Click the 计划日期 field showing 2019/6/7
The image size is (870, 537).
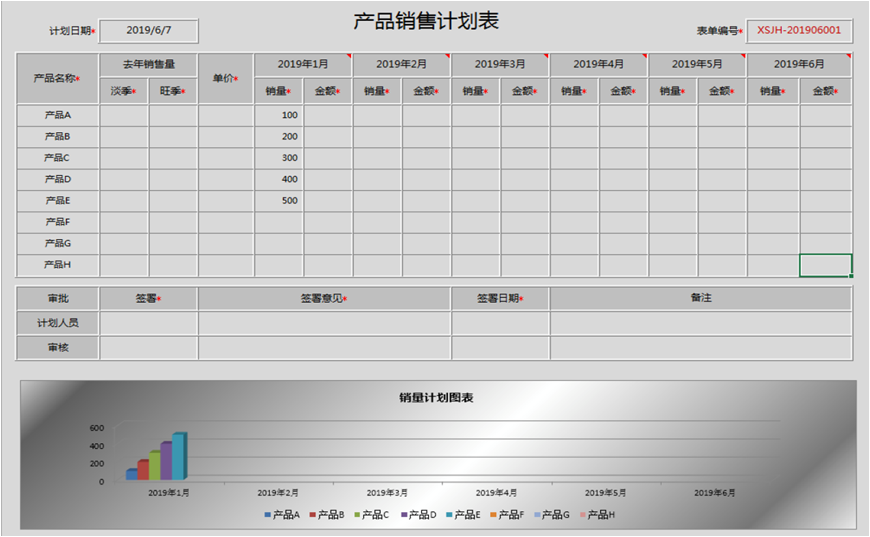click(x=148, y=31)
